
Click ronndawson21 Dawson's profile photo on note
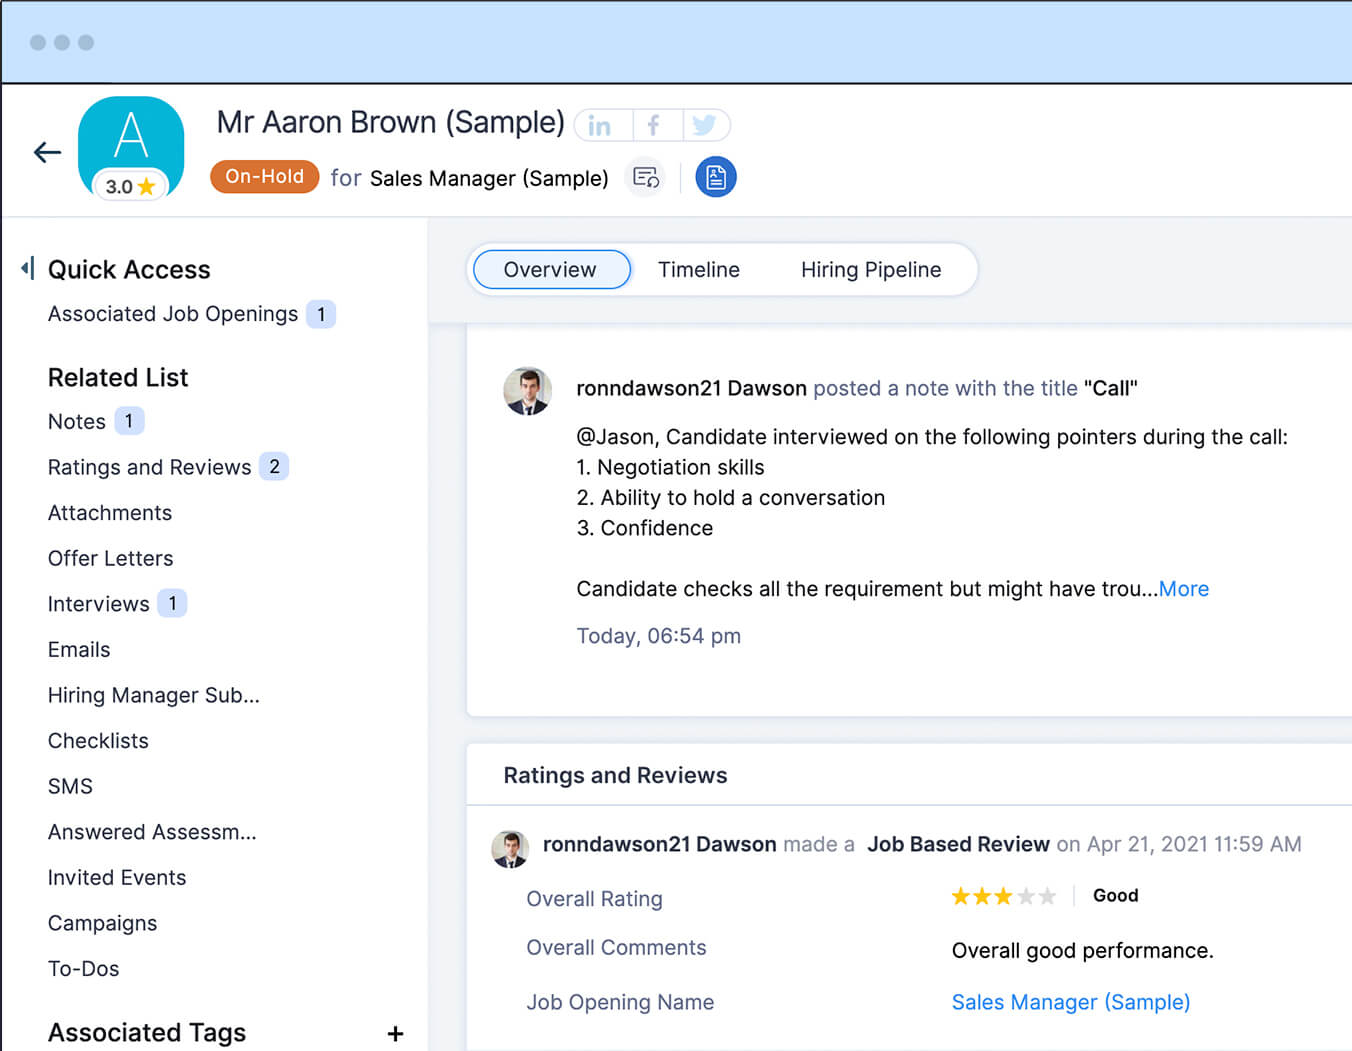pyautogui.click(x=527, y=390)
